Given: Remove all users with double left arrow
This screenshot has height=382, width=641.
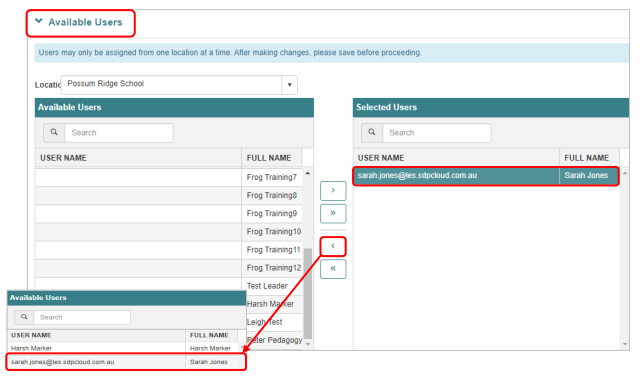Looking at the screenshot, I should point(333,269).
